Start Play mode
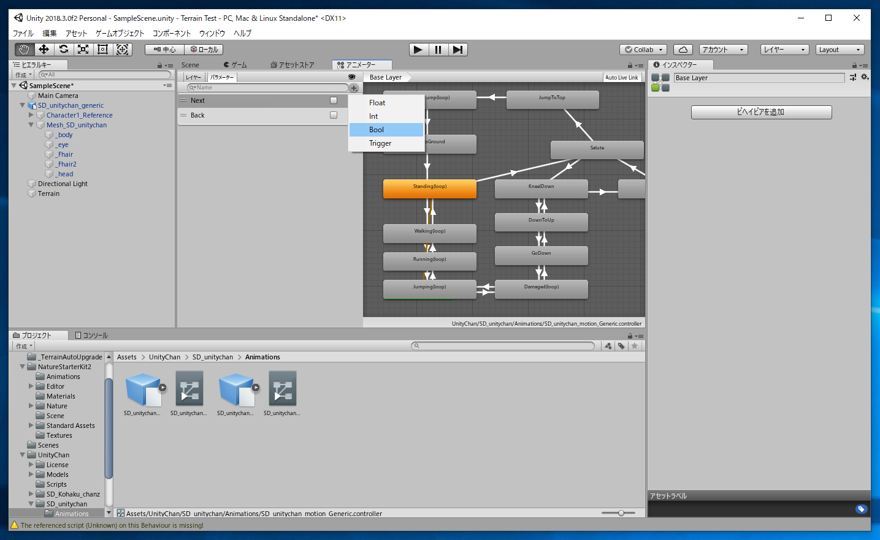Screen dimensions: 880x540 (x=418, y=49)
